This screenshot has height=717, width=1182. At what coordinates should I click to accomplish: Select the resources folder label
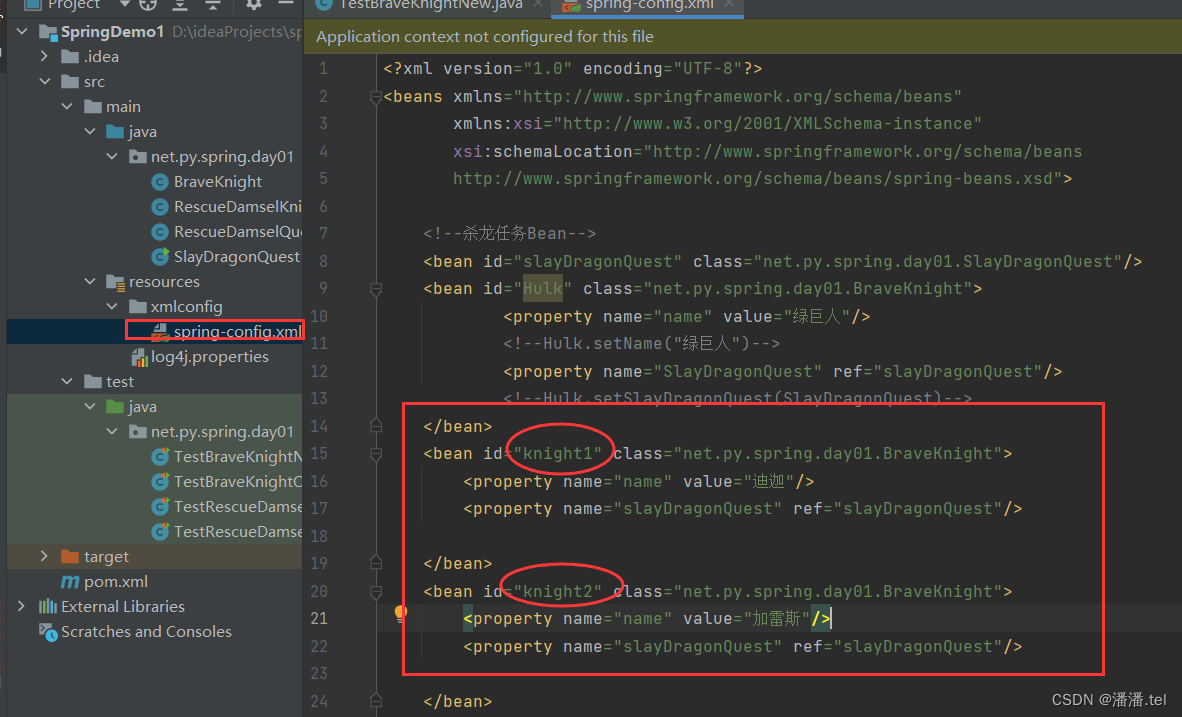pos(164,281)
